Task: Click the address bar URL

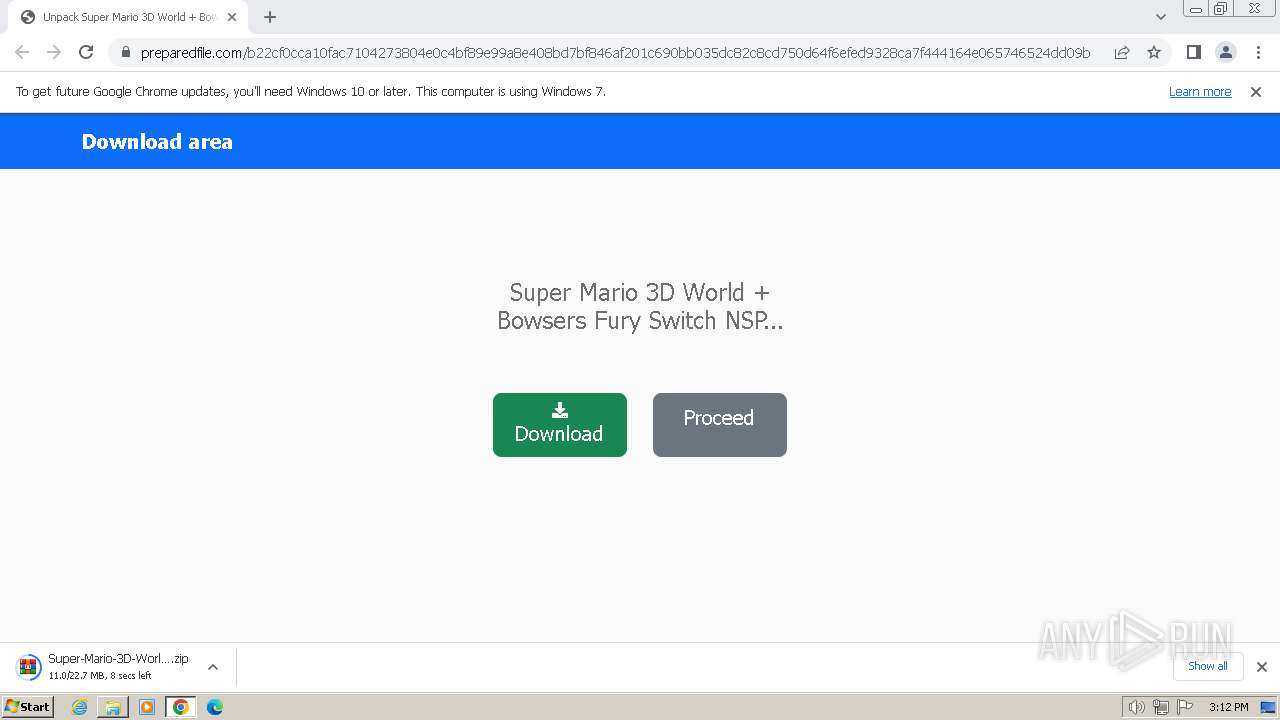Action: (615, 53)
